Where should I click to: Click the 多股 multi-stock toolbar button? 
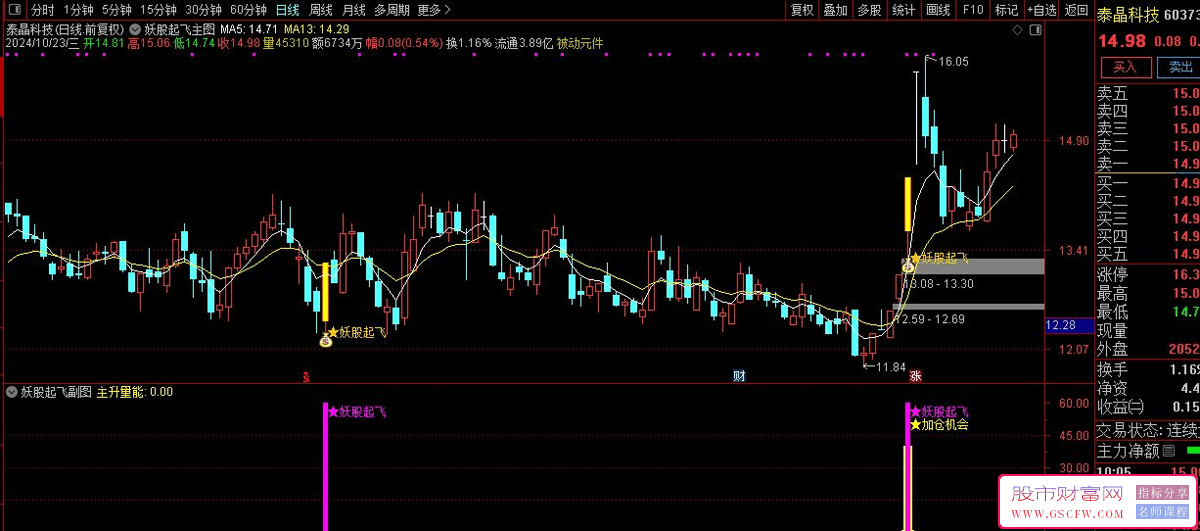(x=870, y=10)
